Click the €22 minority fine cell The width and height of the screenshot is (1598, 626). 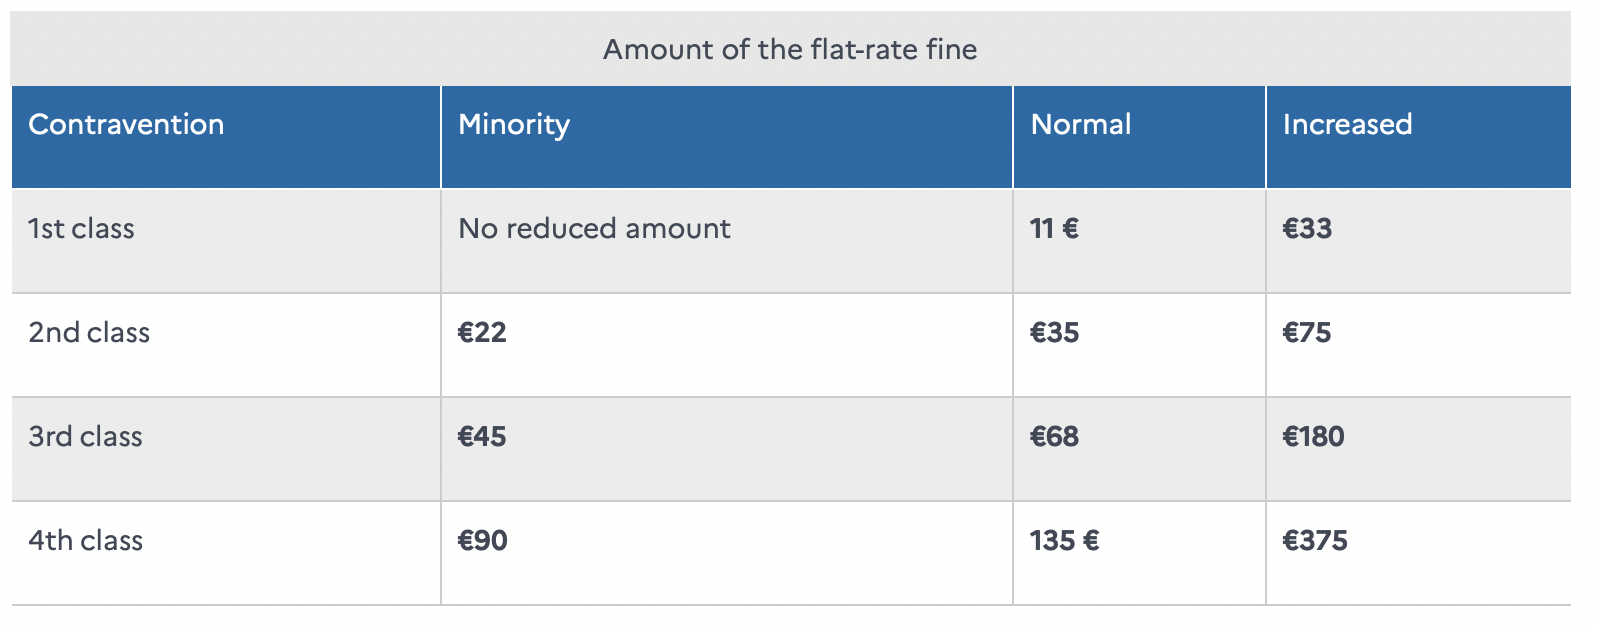482,332
